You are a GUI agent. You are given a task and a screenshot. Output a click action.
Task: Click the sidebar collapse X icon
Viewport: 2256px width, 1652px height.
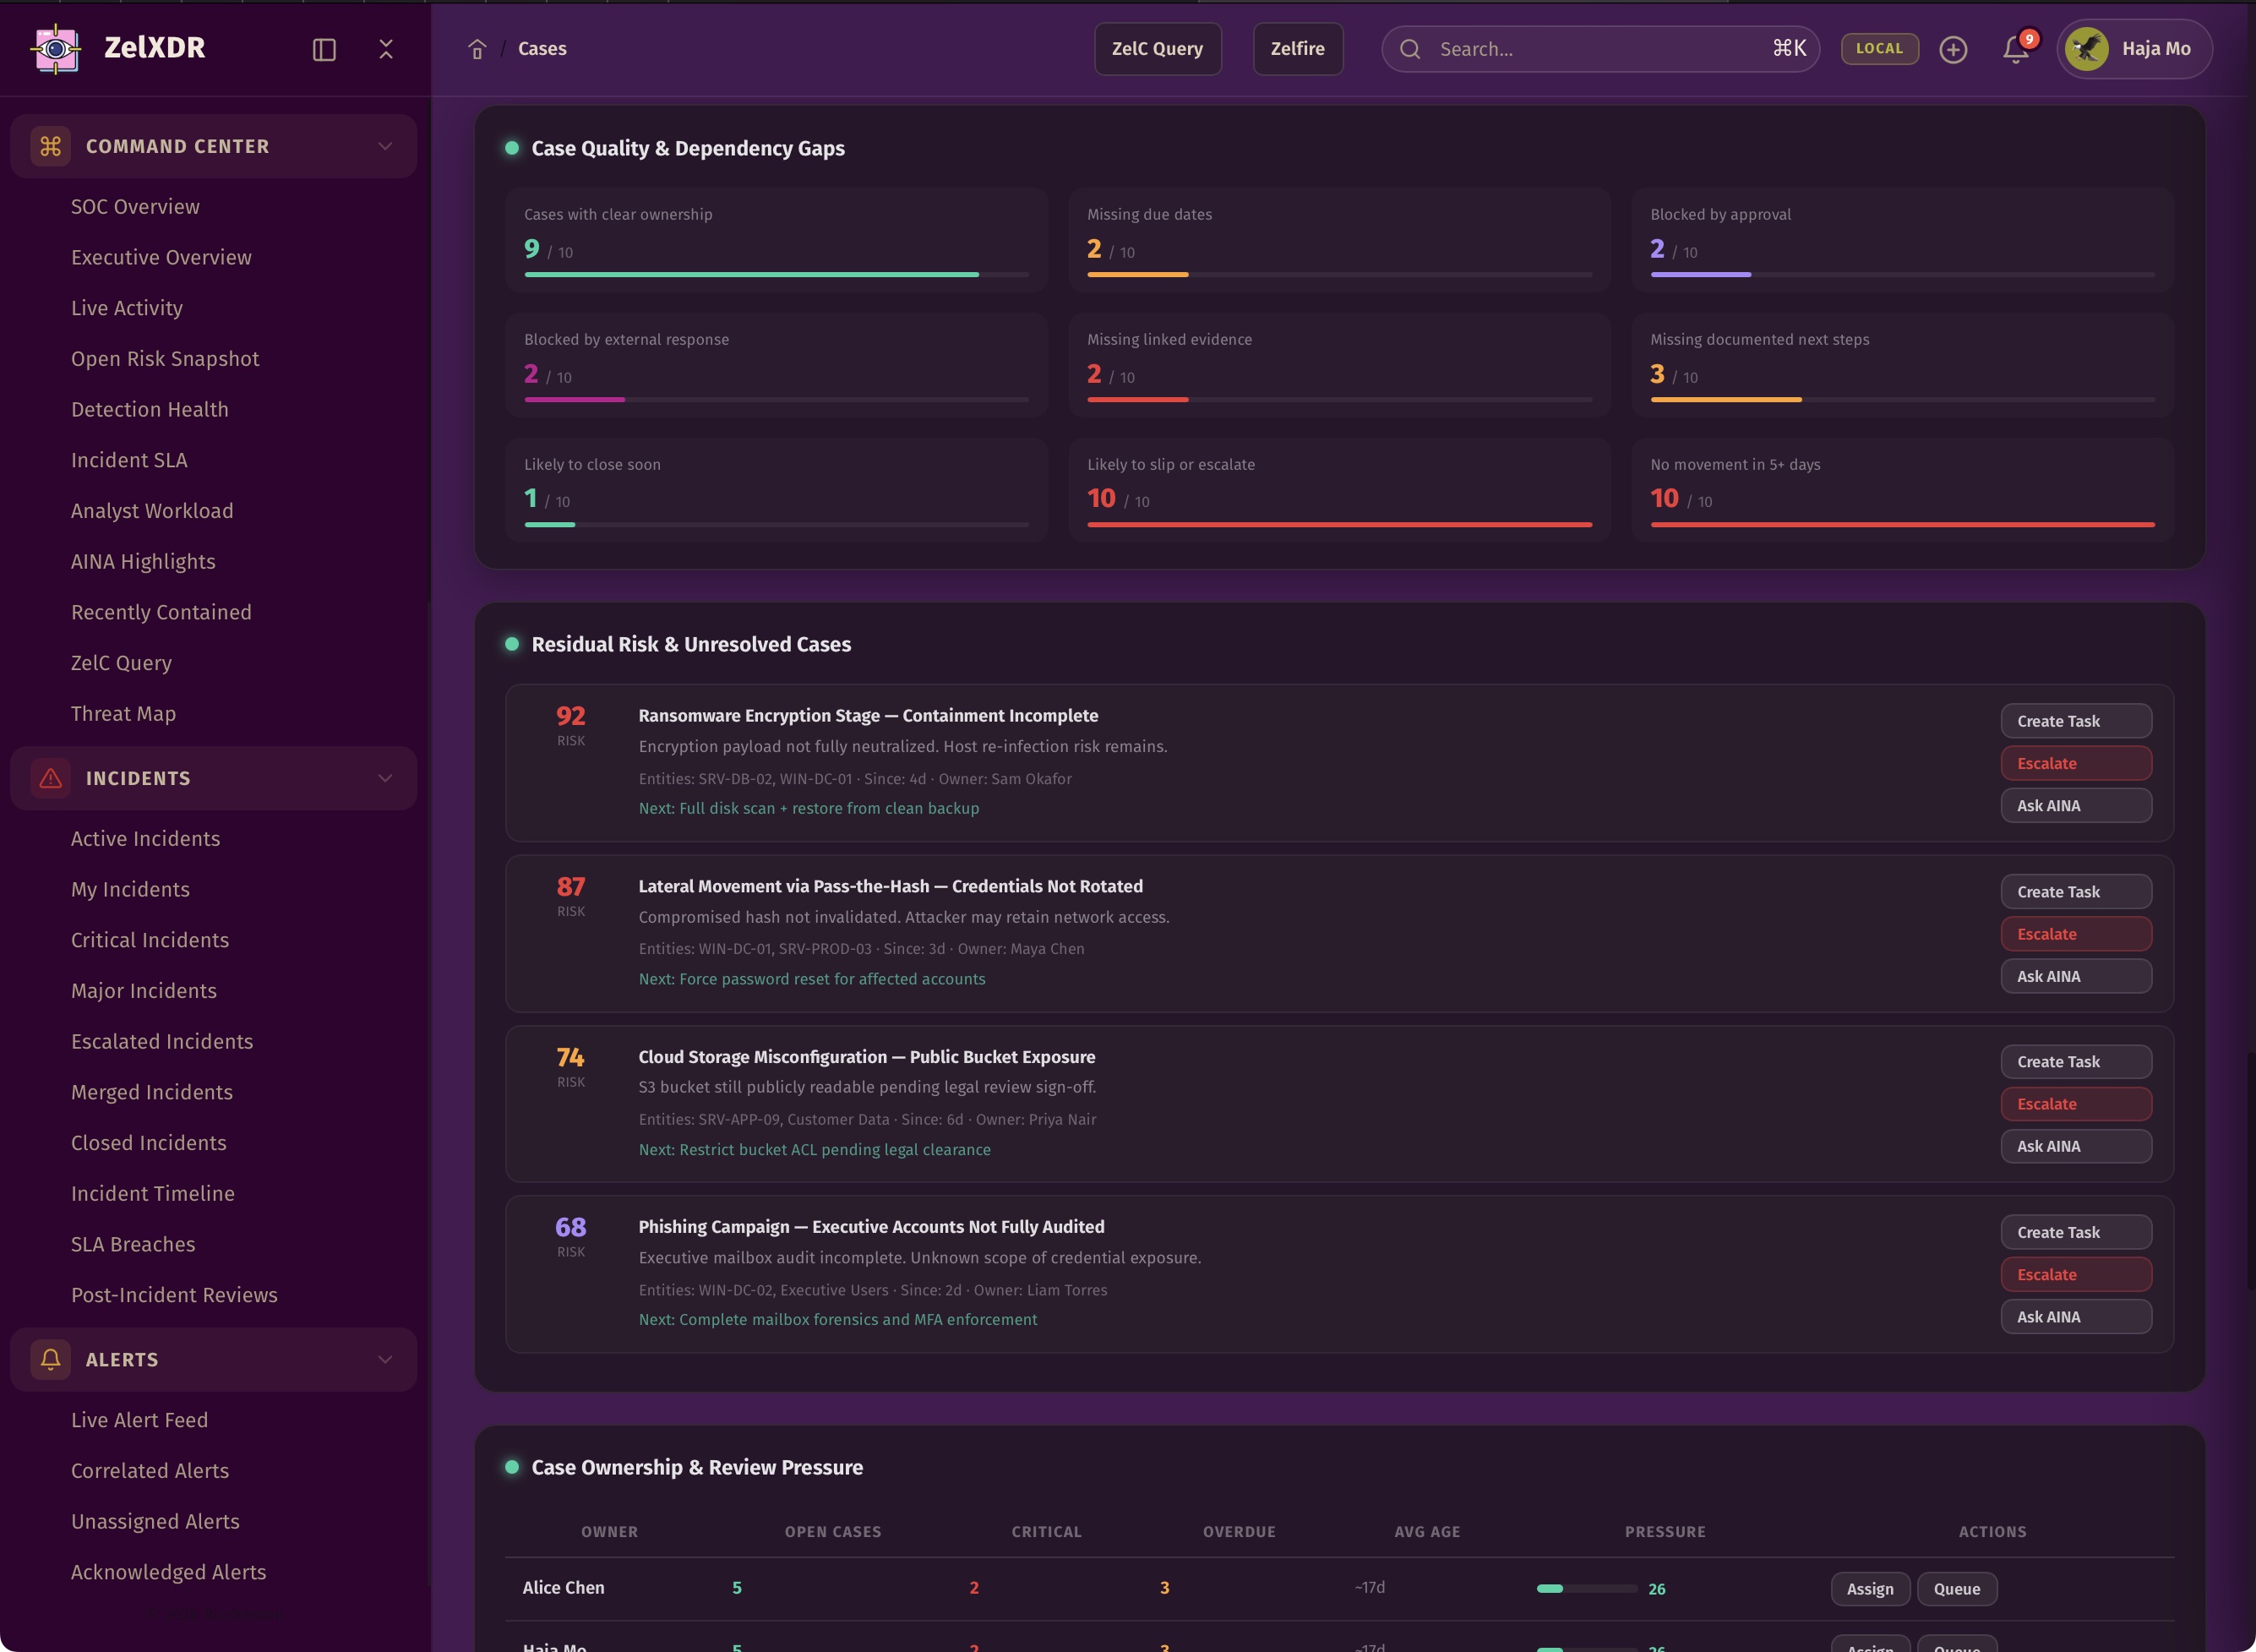pyautogui.click(x=386, y=49)
